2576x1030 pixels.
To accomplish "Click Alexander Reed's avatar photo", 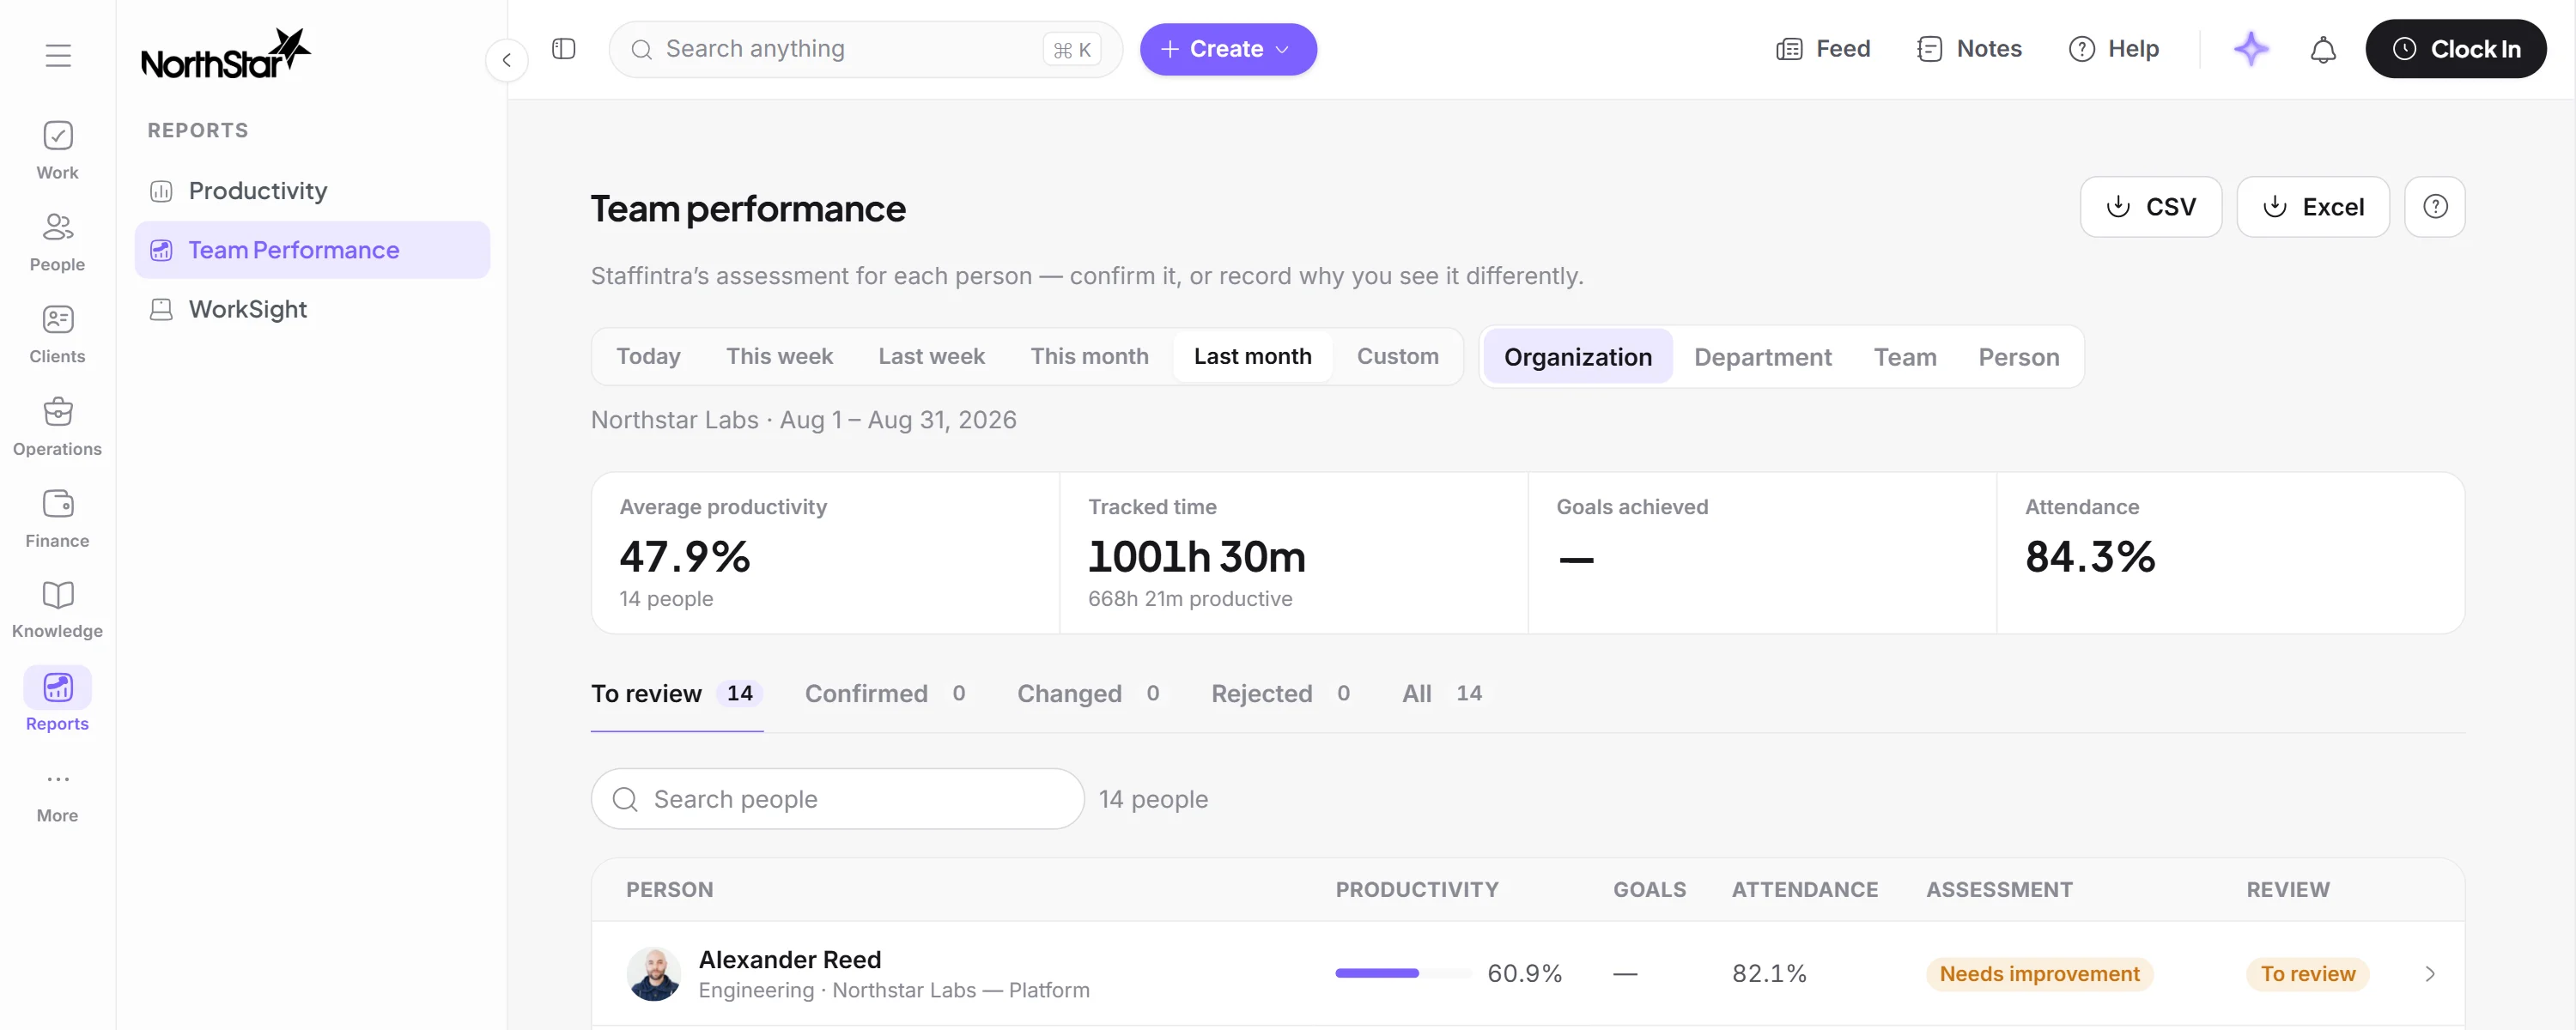I will pos(654,974).
